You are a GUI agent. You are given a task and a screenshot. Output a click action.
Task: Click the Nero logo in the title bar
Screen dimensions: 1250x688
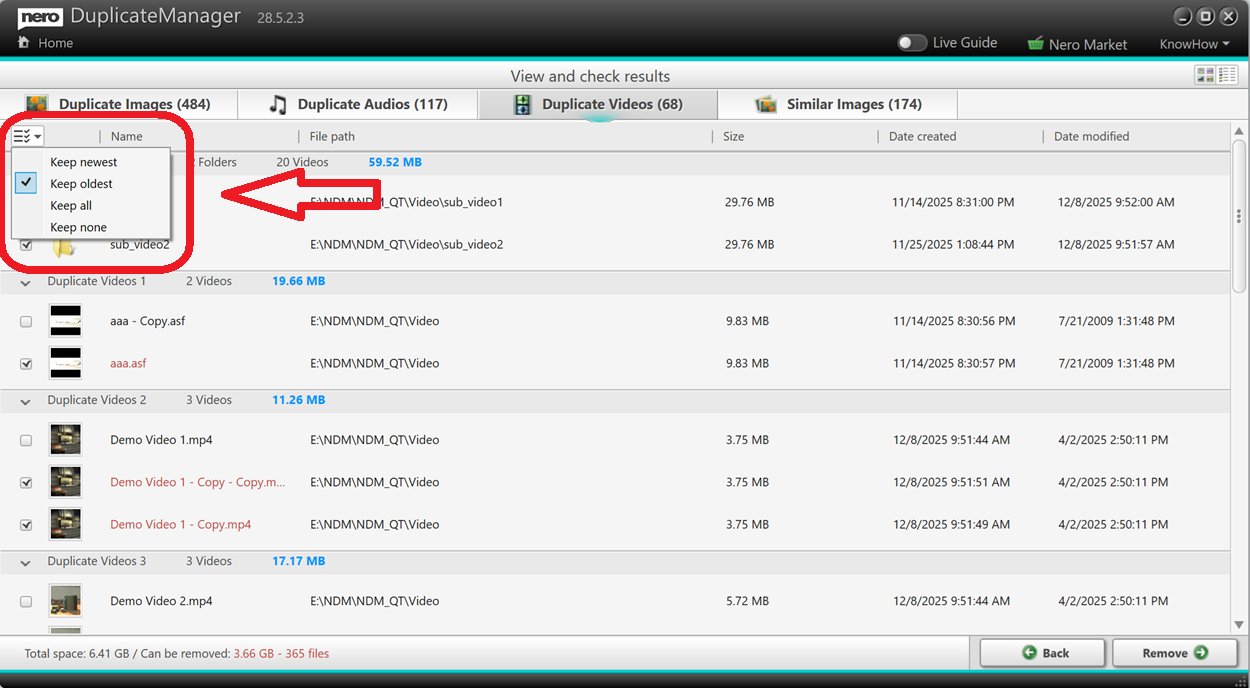(x=40, y=16)
